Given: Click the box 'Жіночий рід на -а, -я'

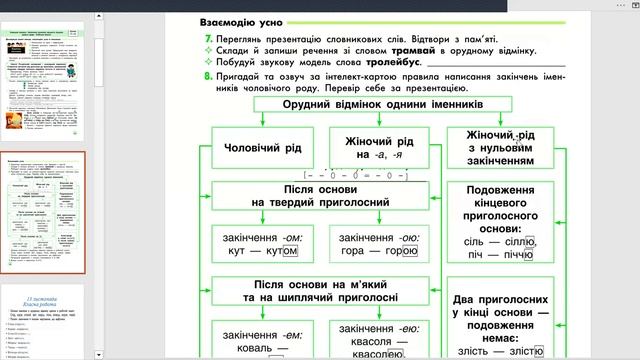Looking at the screenshot, I should [x=379, y=148].
